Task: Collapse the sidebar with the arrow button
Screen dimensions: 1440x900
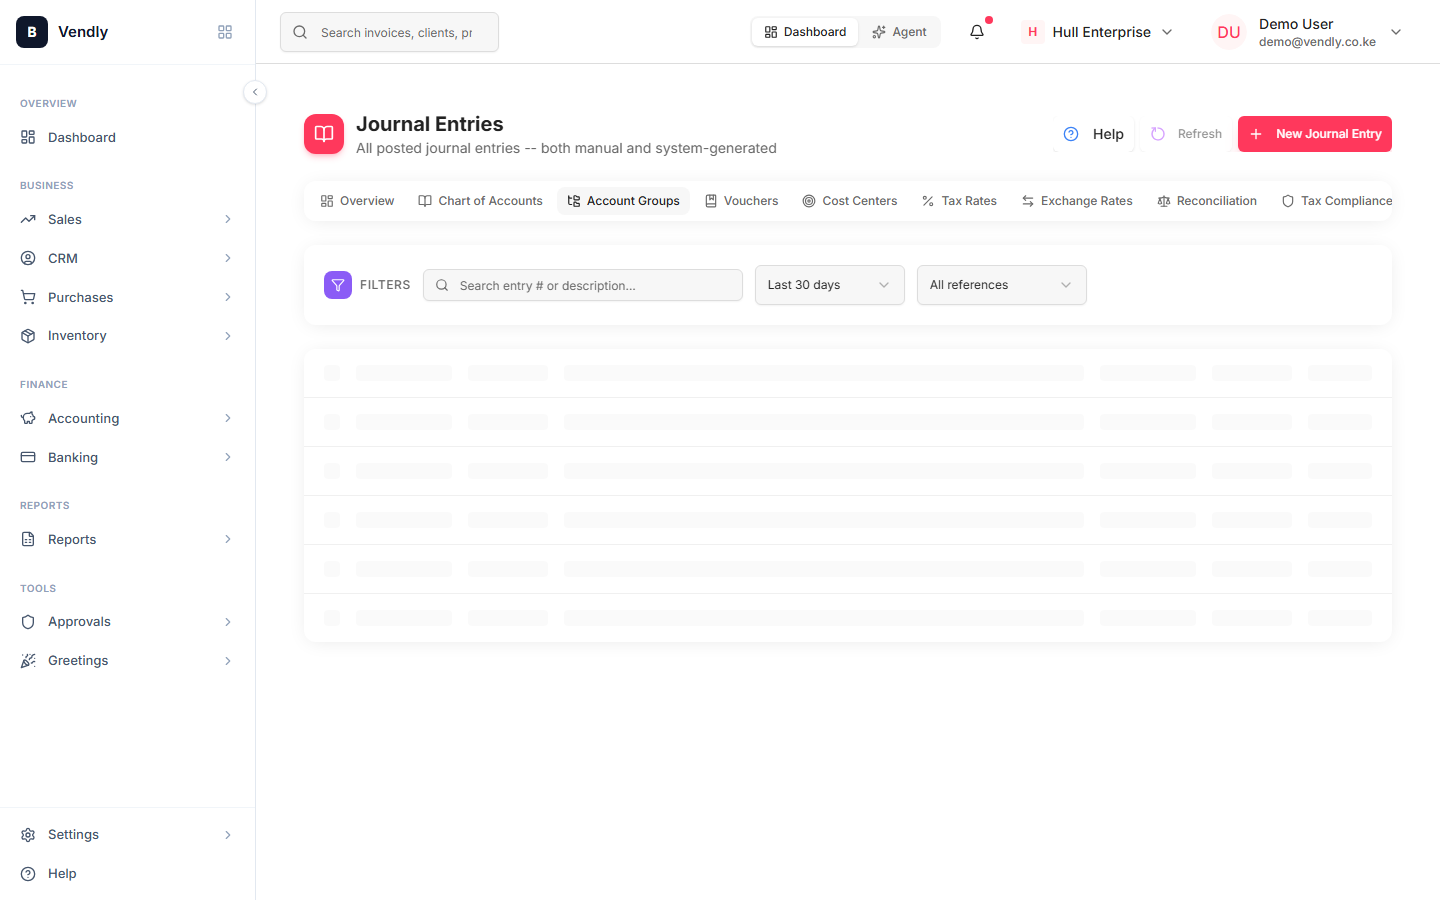Action: [255, 92]
